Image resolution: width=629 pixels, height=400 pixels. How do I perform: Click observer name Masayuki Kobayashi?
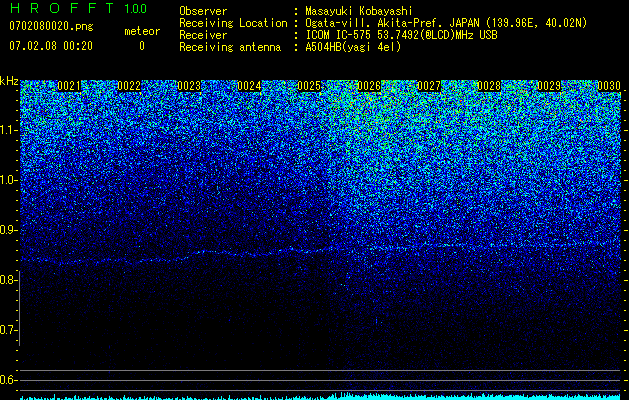tap(359, 11)
